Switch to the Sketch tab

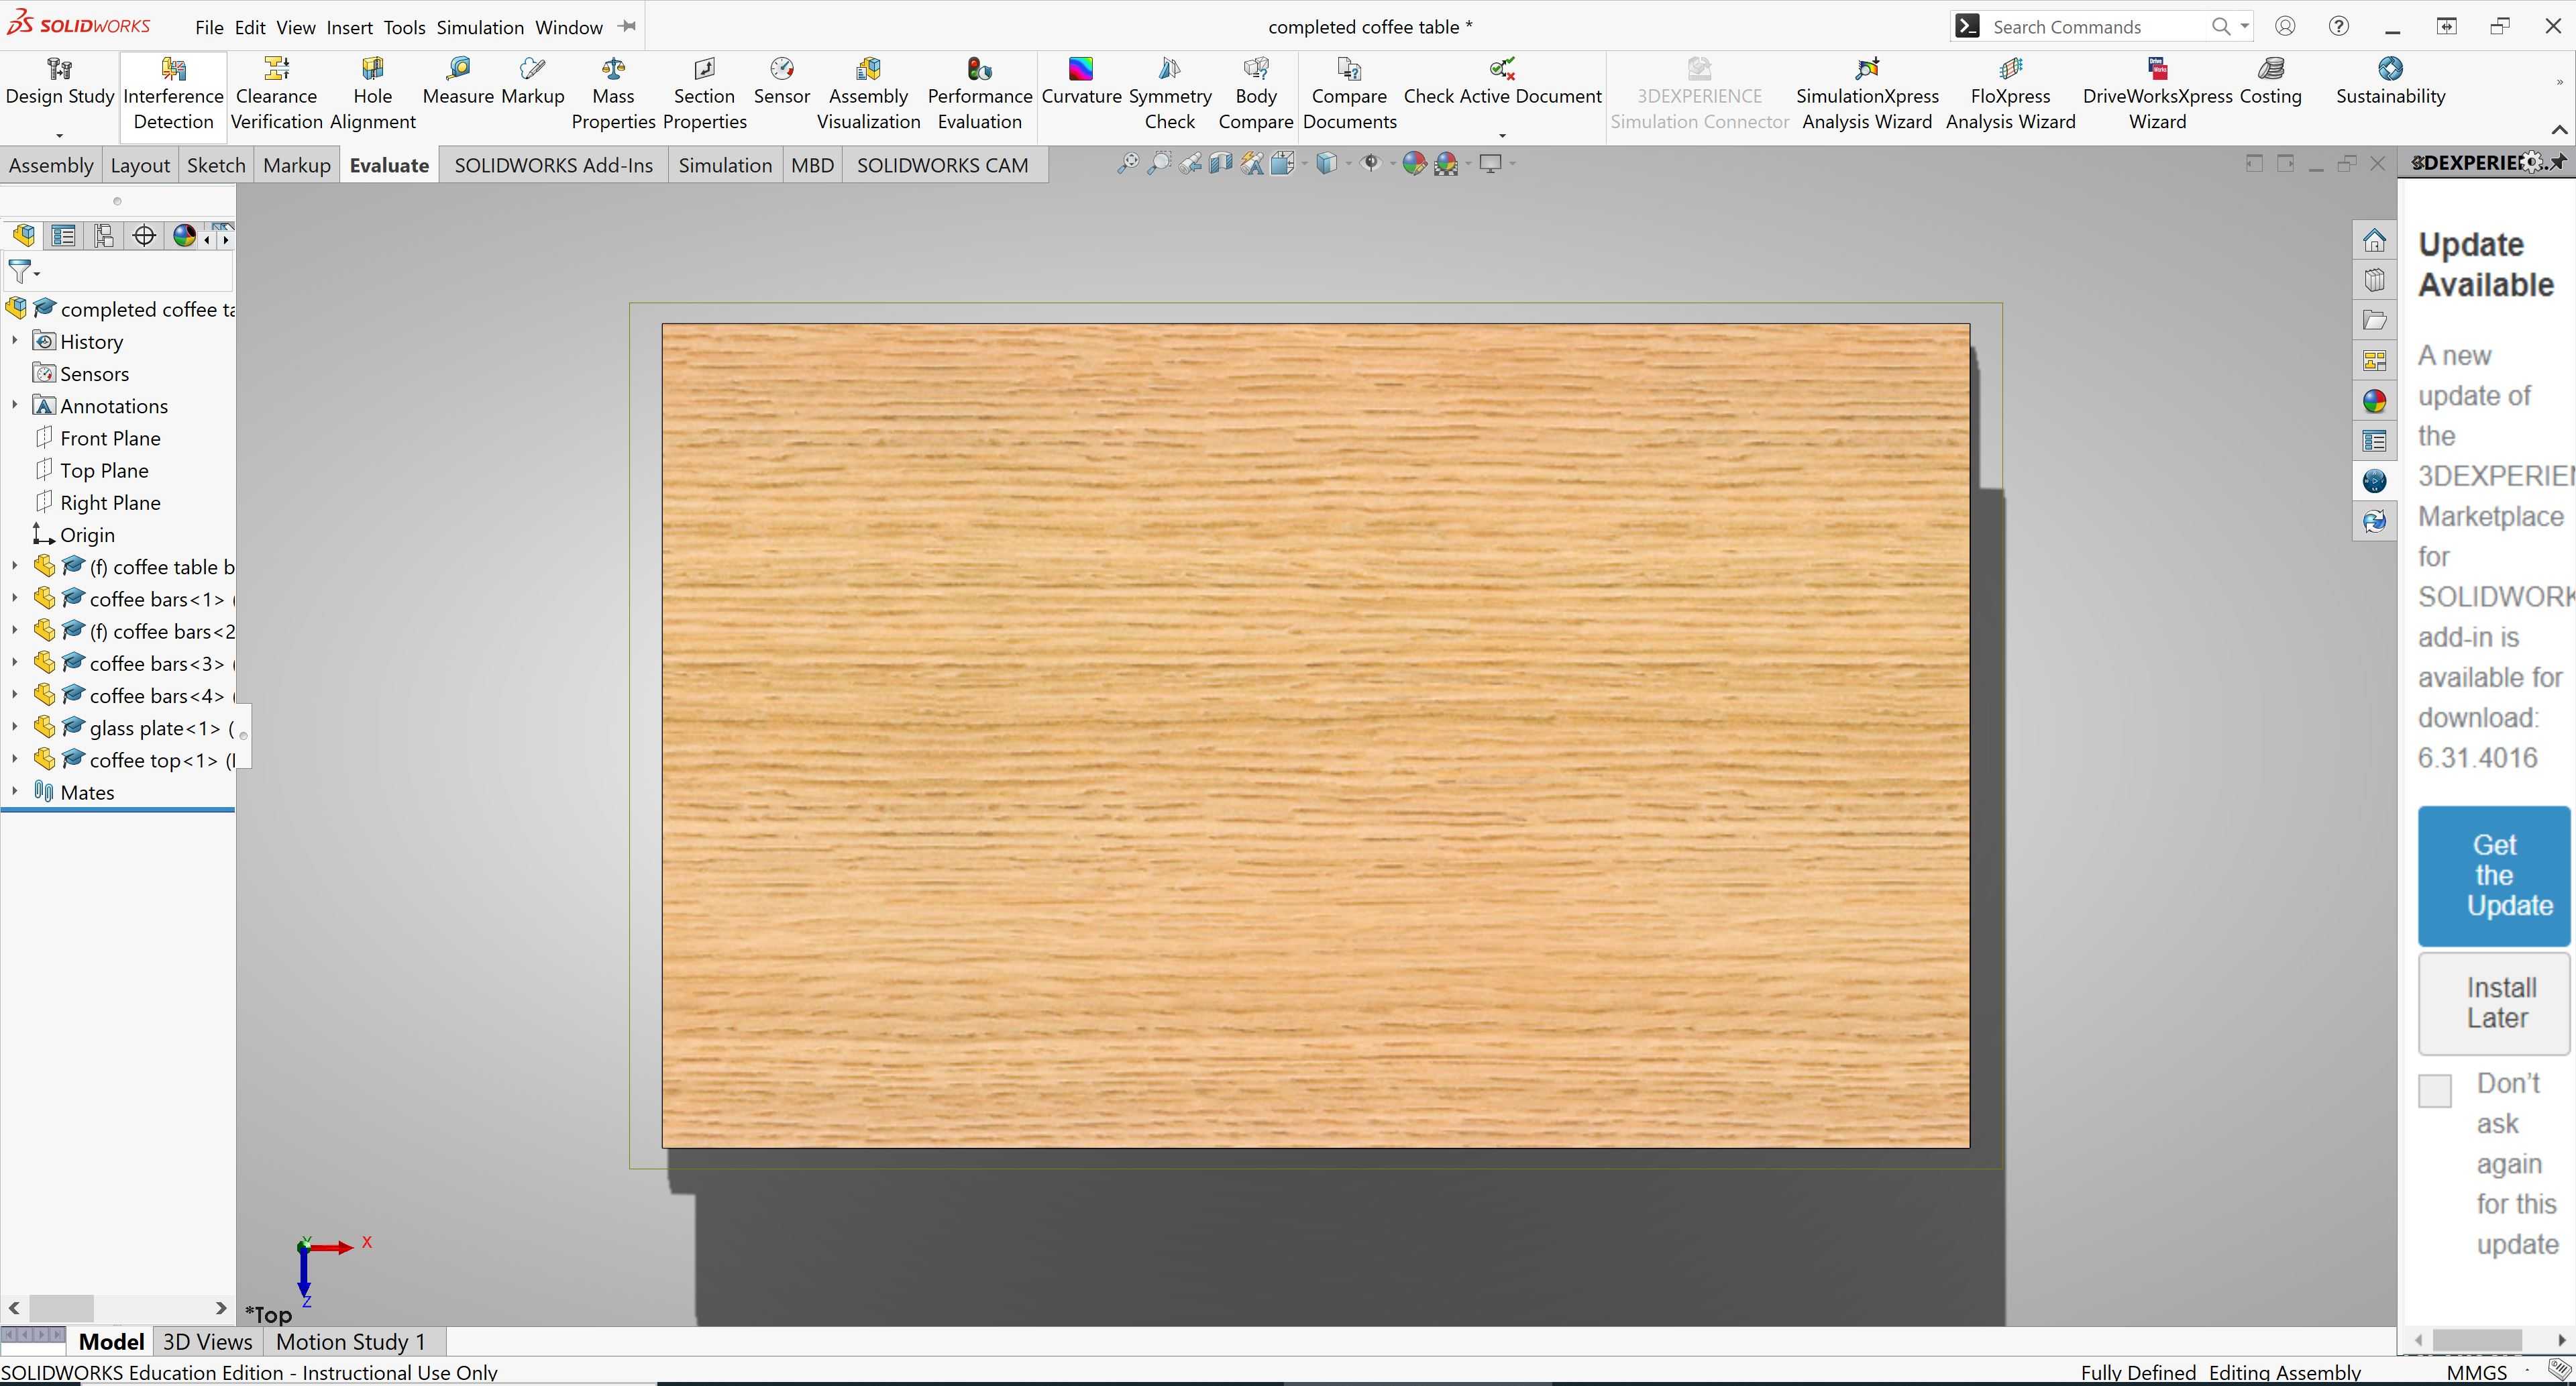pos(216,165)
